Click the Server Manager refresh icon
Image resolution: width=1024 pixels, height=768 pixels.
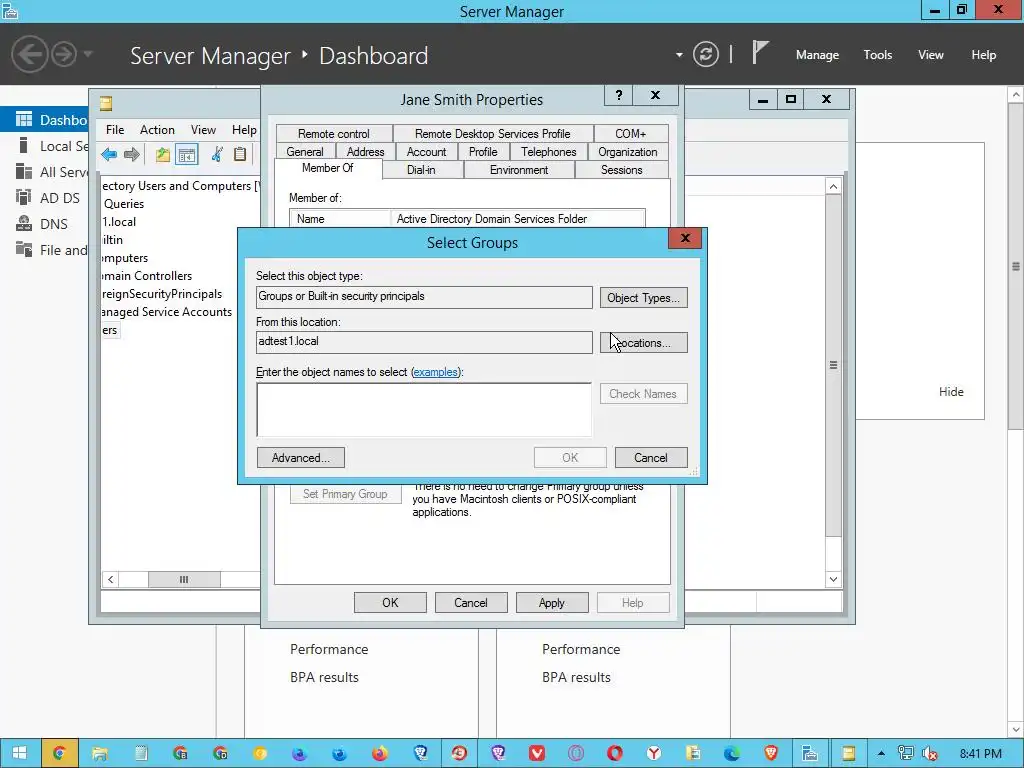coord(706,54)
